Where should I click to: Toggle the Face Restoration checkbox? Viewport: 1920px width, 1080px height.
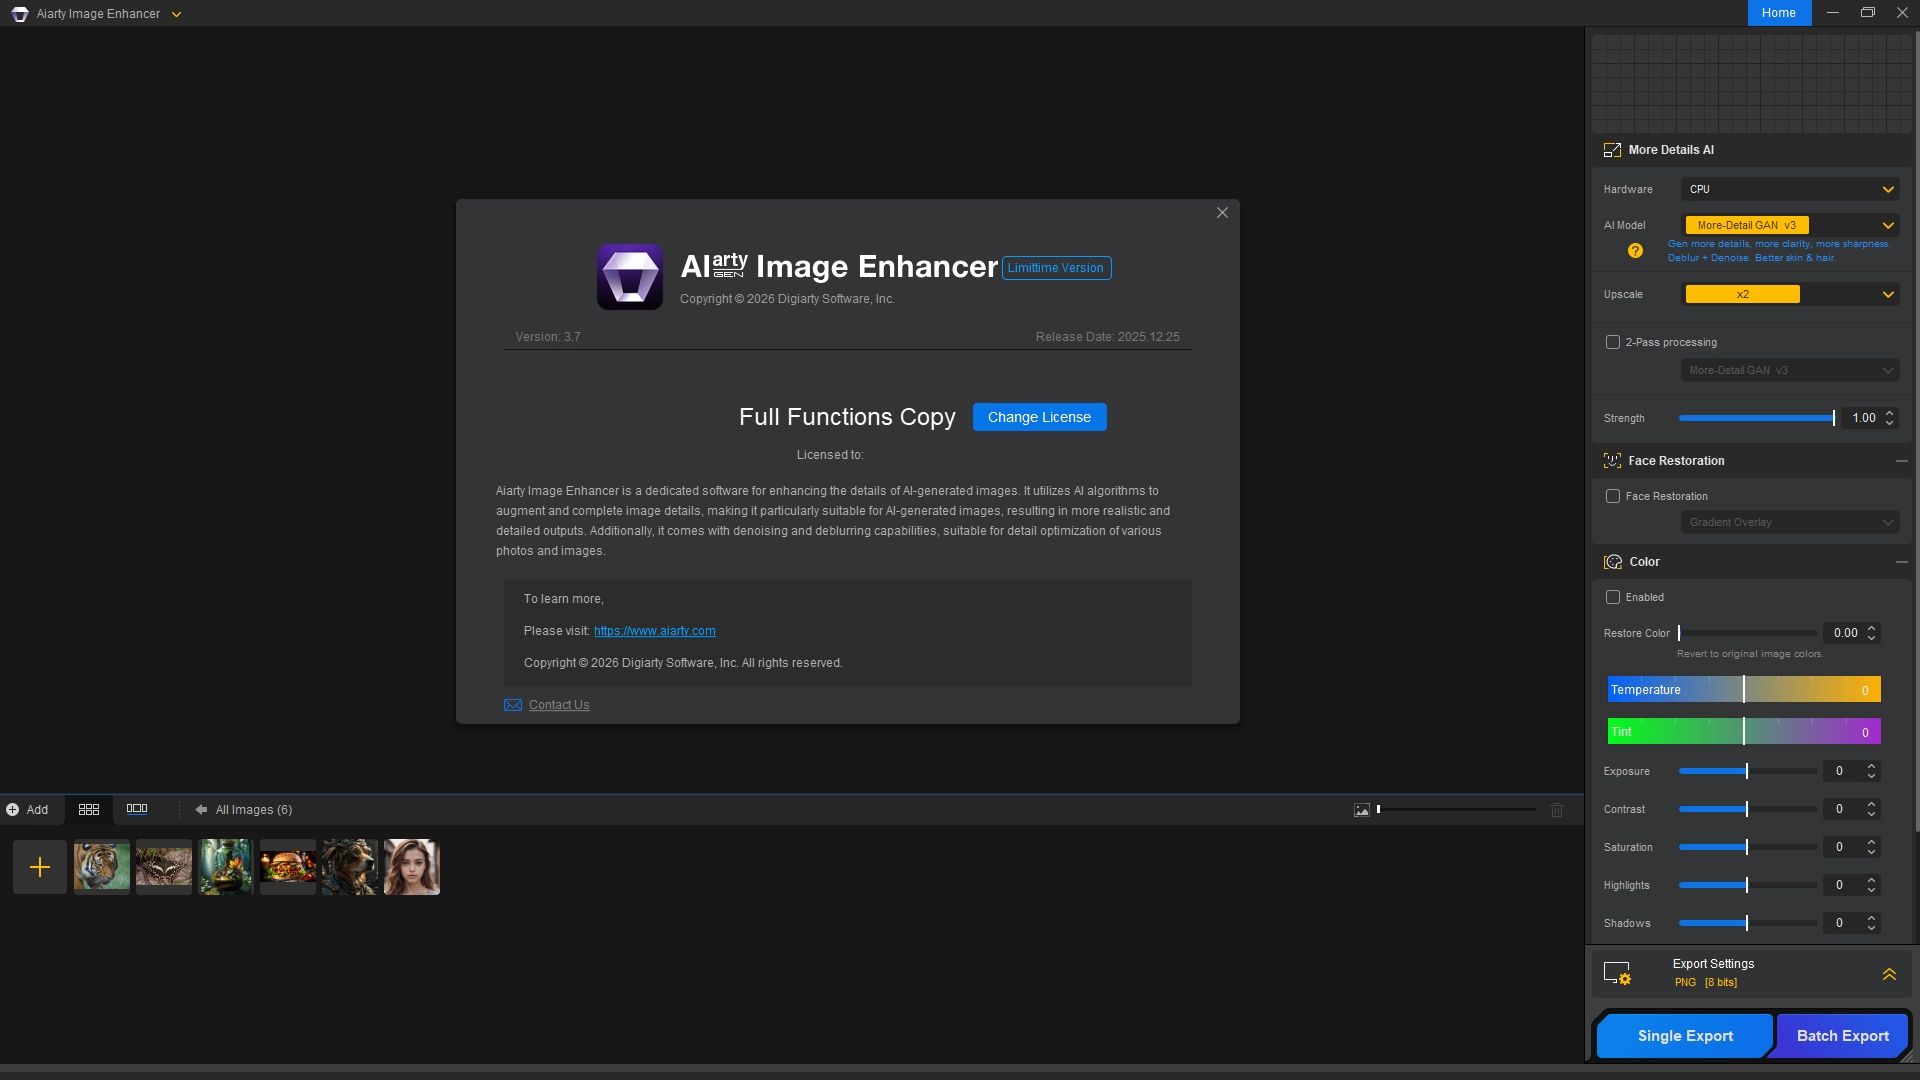pyautogui.click(x=1613, y=496)
